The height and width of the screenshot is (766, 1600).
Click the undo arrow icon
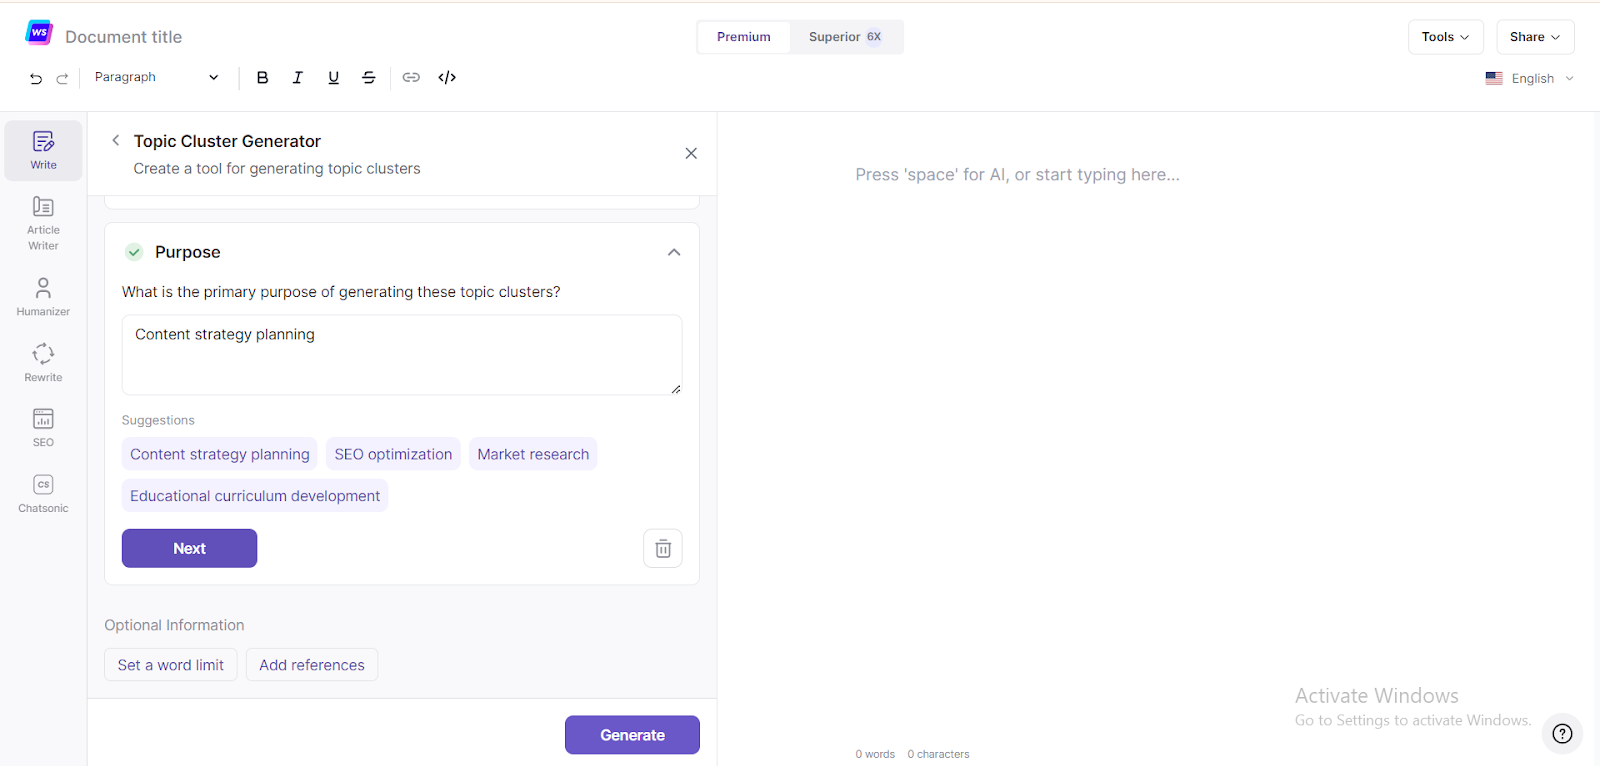click(36, 78)
